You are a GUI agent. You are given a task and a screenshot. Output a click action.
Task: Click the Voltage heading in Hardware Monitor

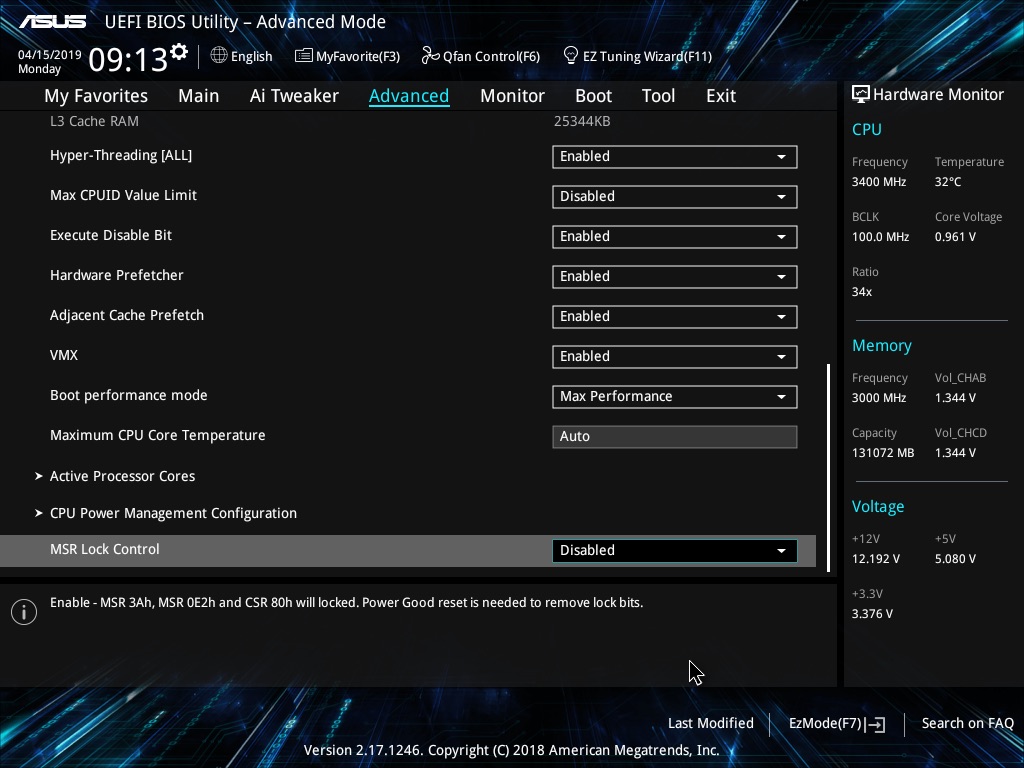[x=878, y=507]
